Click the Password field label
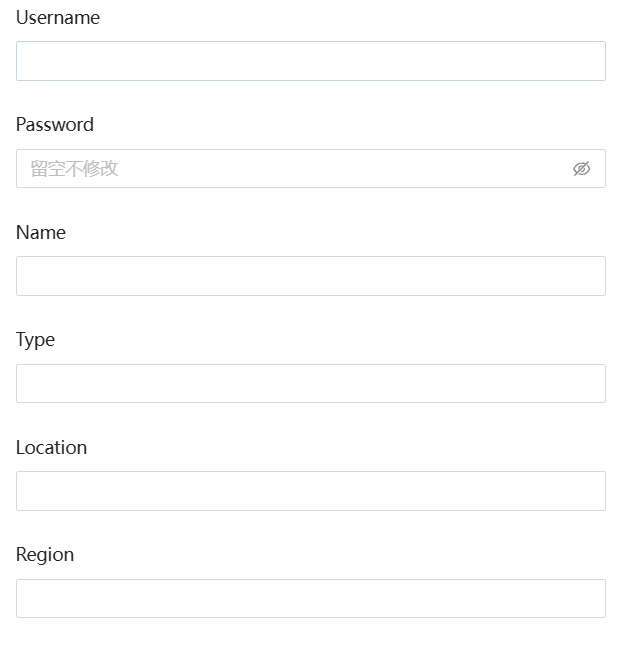Image resolution: width=622 pixels, height=648 pixels. pos(55,124)
